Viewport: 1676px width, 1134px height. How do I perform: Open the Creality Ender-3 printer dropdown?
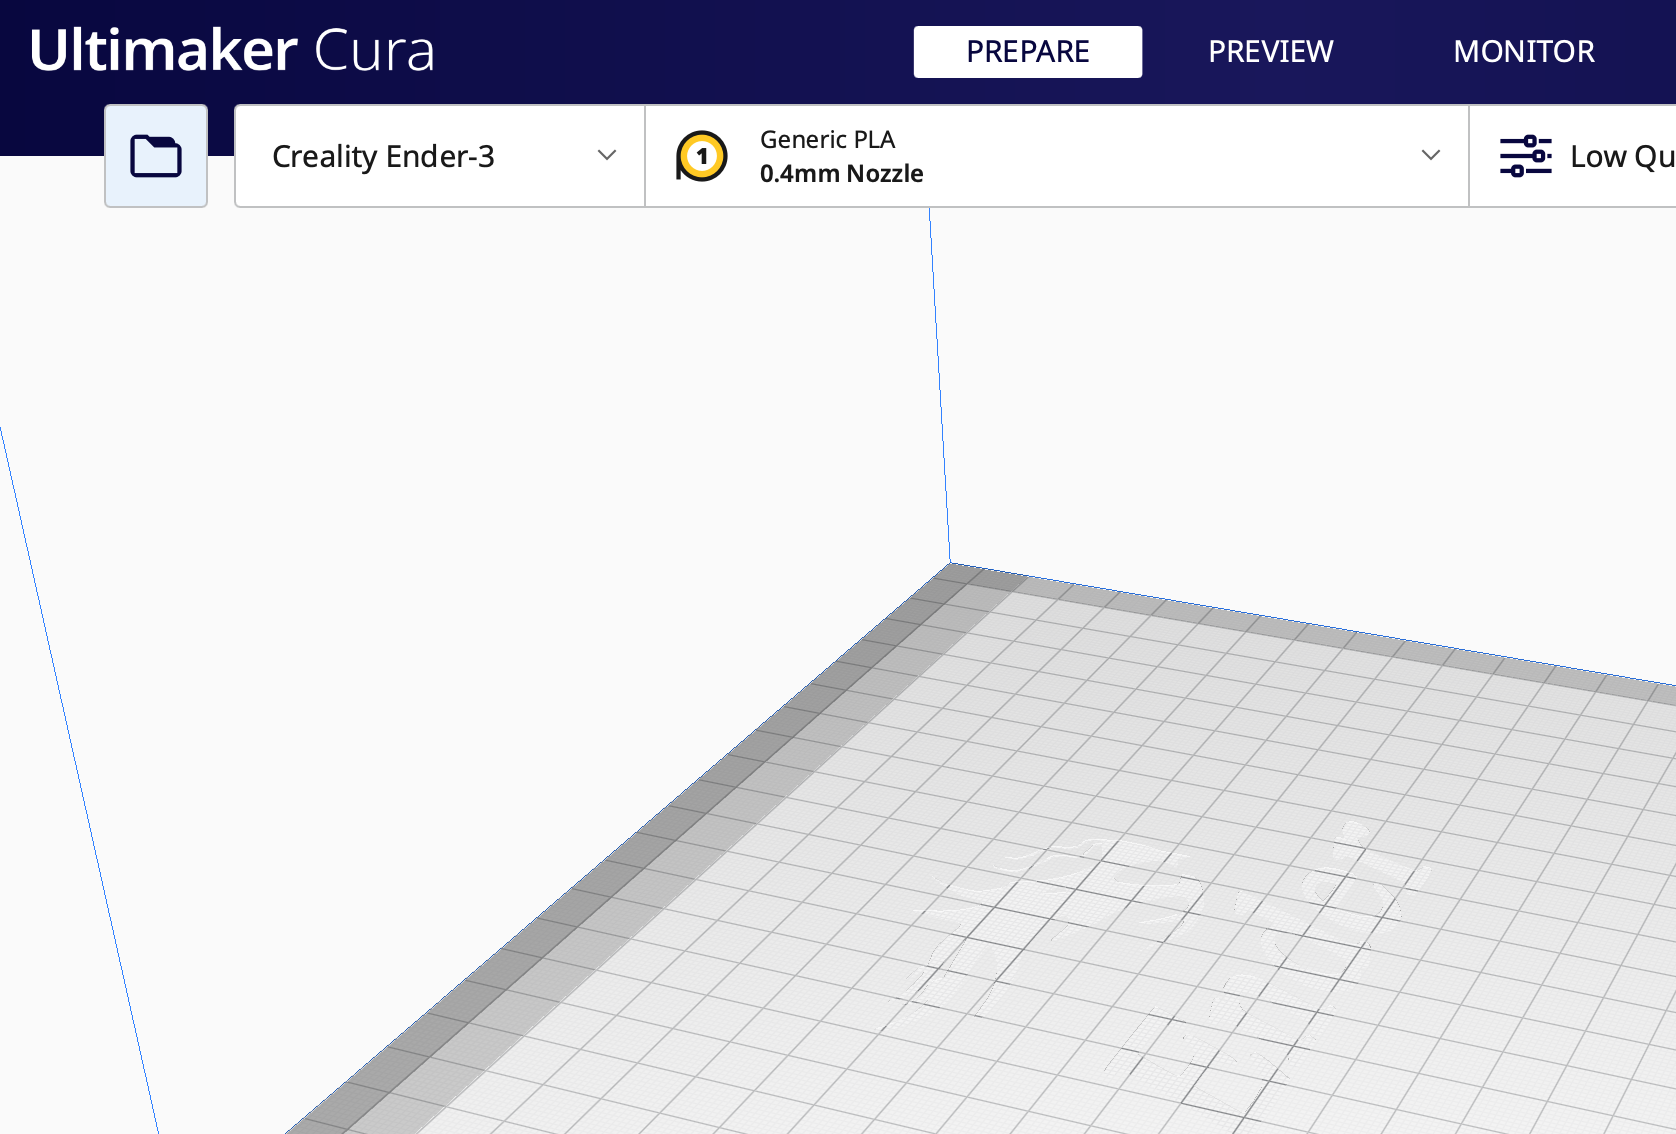(x=440, y=156)
